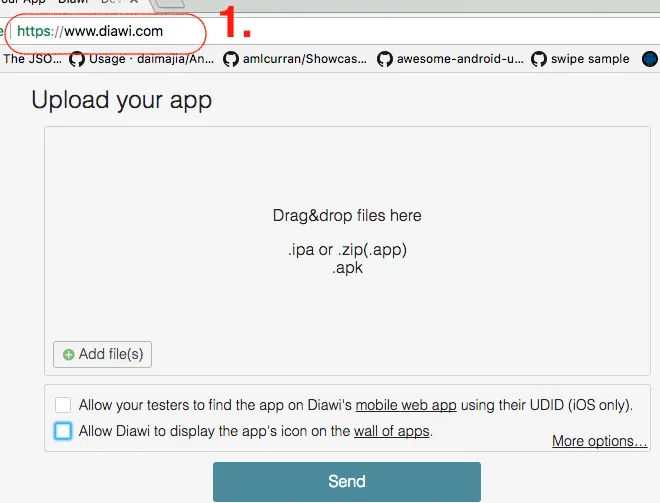The image size is (660, 503).
Task: Click the Send button
Action: [347, 482]
